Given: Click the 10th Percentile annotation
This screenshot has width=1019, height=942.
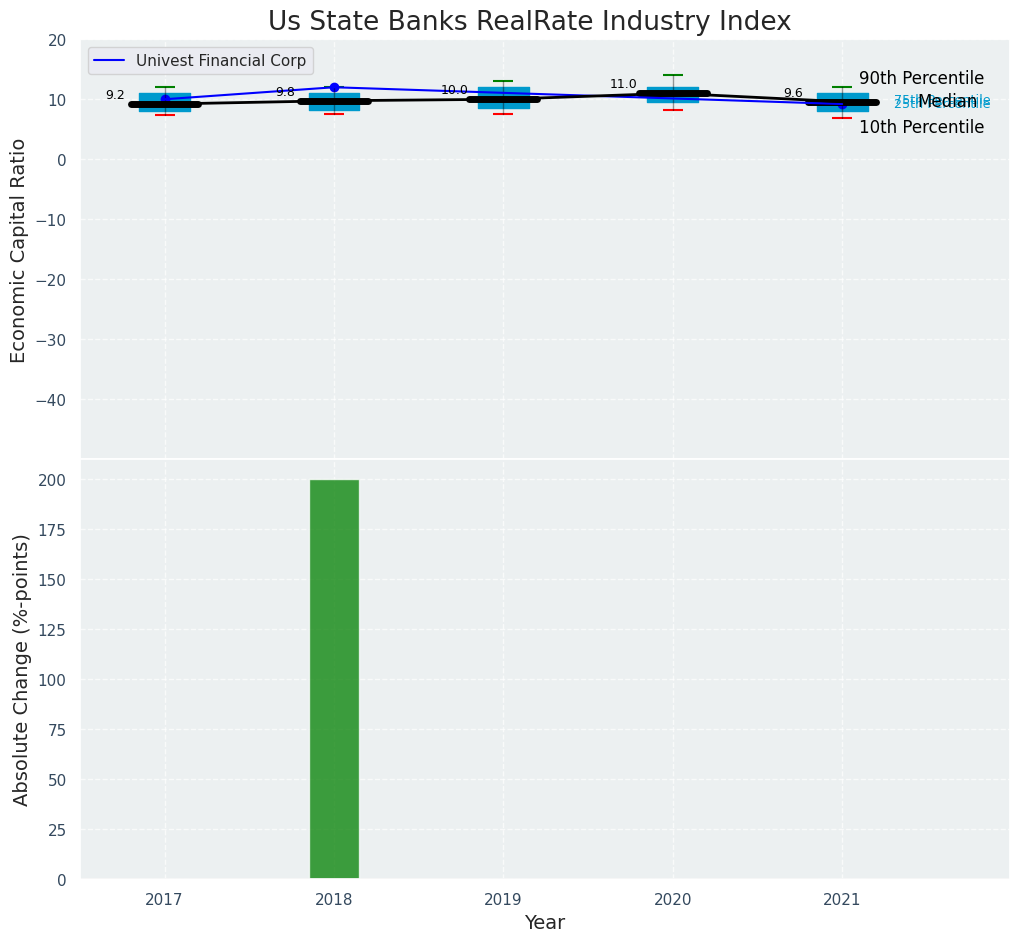Looking at the screenshot, I should 921,127.
